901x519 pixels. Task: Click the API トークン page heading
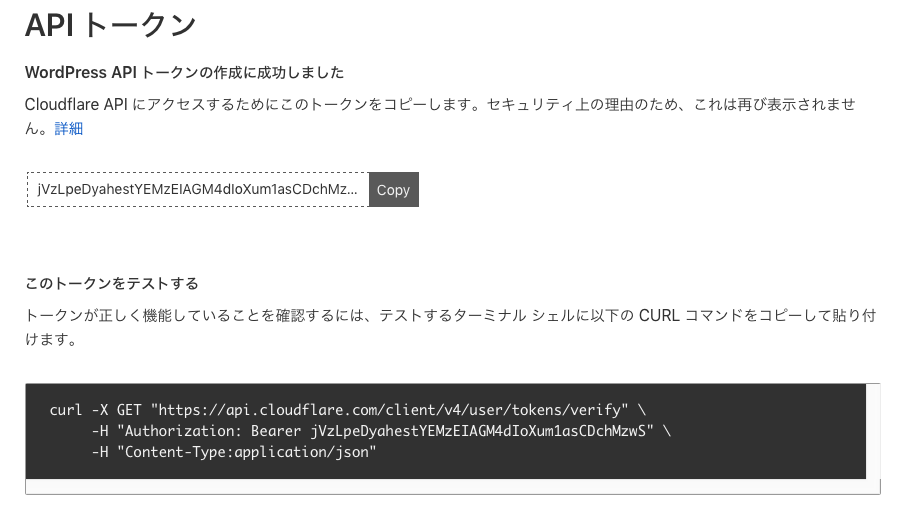coord(110,25)
